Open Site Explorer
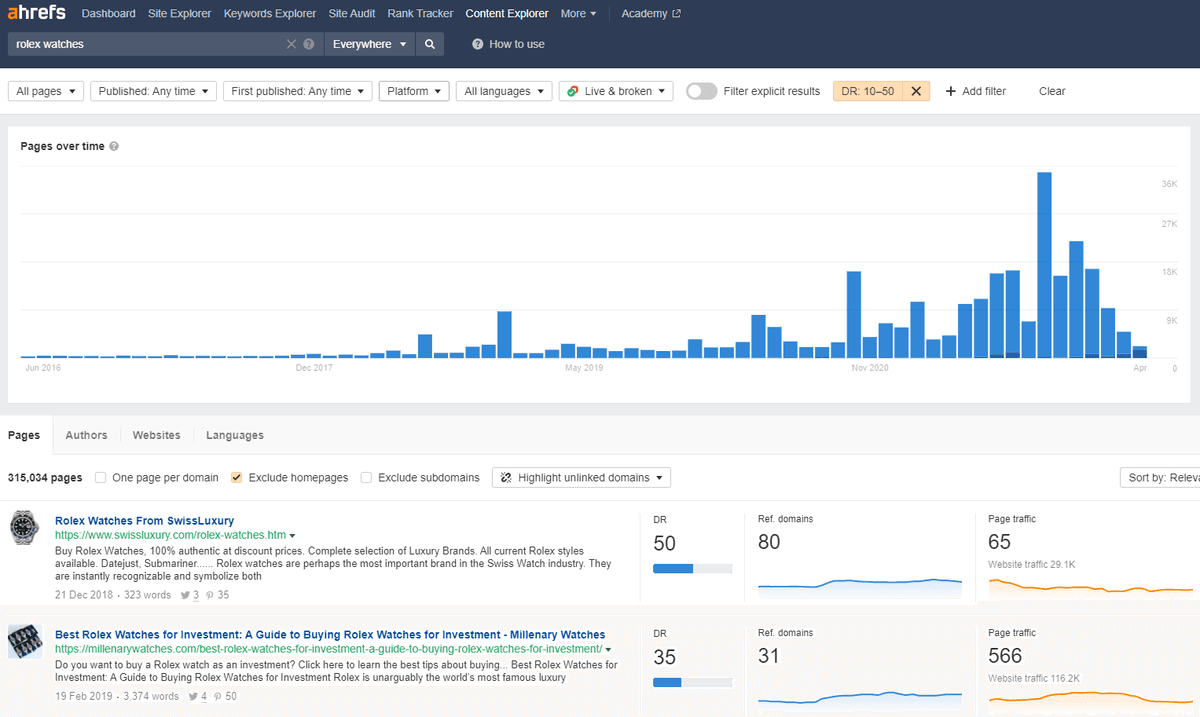The width and height of the screenshot is (1200, 717). pos(179,14)
